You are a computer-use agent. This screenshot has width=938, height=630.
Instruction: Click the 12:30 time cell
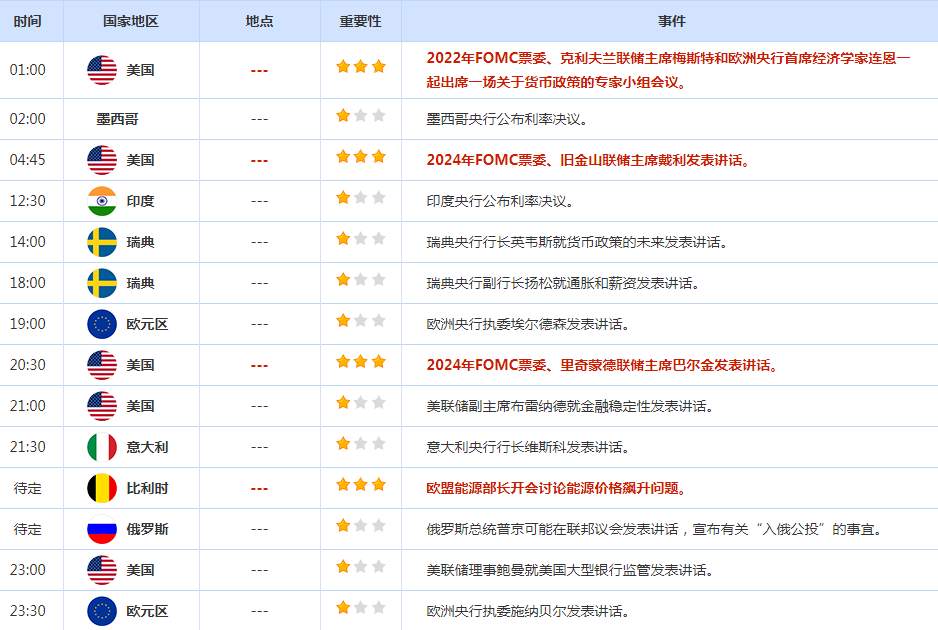[28, 201]
